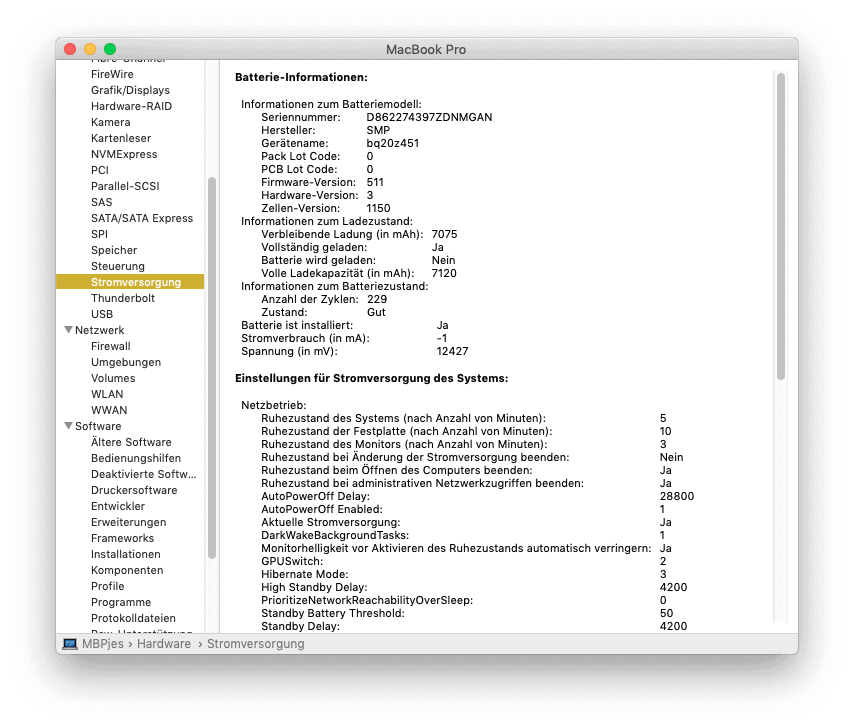The height and width of the screenshot is (728, 854).
Task: Select the Kamera sidebar item
Action: (x=110, y=122)
